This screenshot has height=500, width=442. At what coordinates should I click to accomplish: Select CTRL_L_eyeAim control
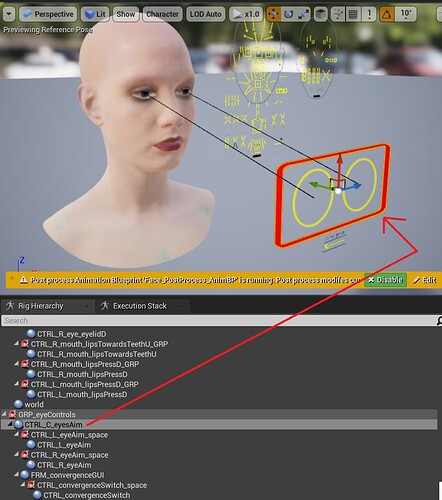[64, 445]
